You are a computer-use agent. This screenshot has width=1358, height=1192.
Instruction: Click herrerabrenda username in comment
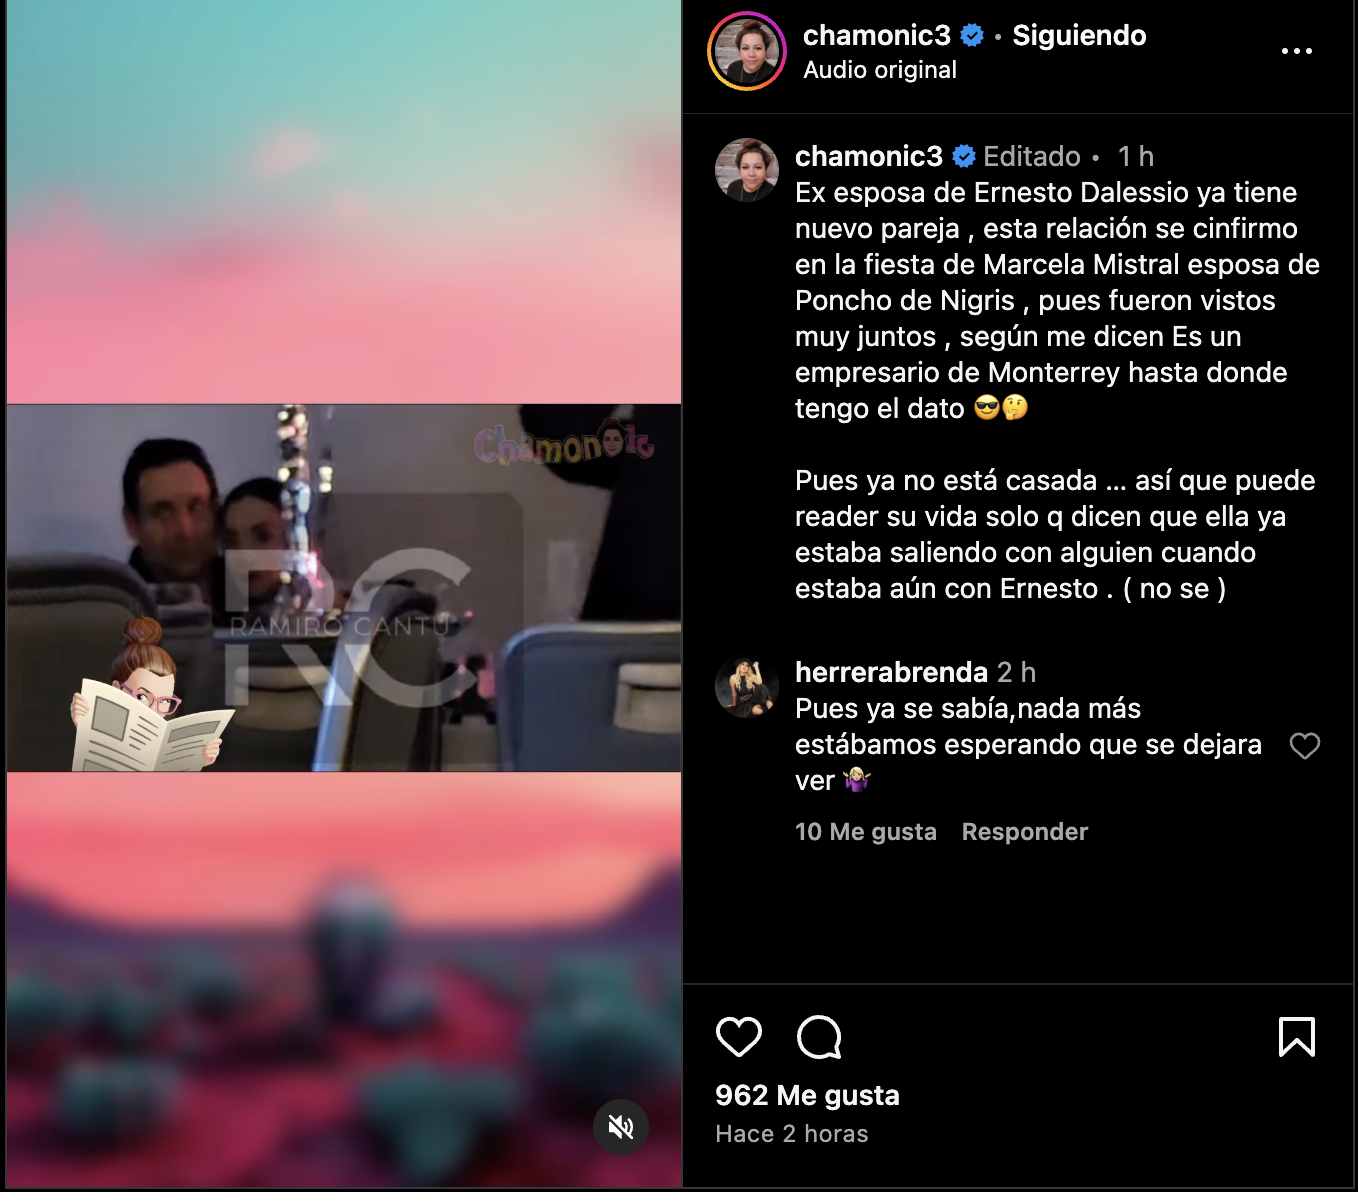[x=891, y=672]
